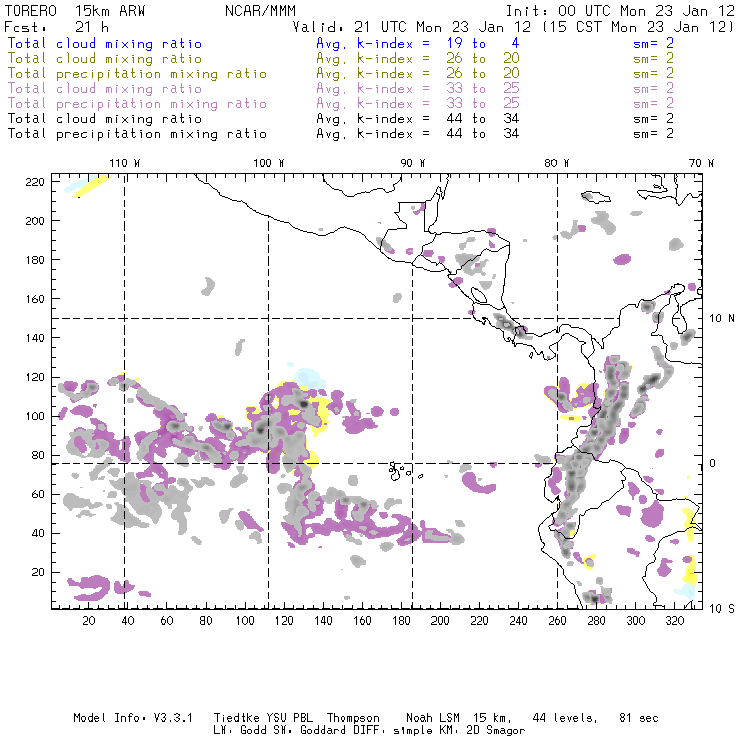Image resolution: width=740 pixels, height=740 pixels.
Task: Click the "Model Info: V3.3.1" footer text
Action: 133,718
